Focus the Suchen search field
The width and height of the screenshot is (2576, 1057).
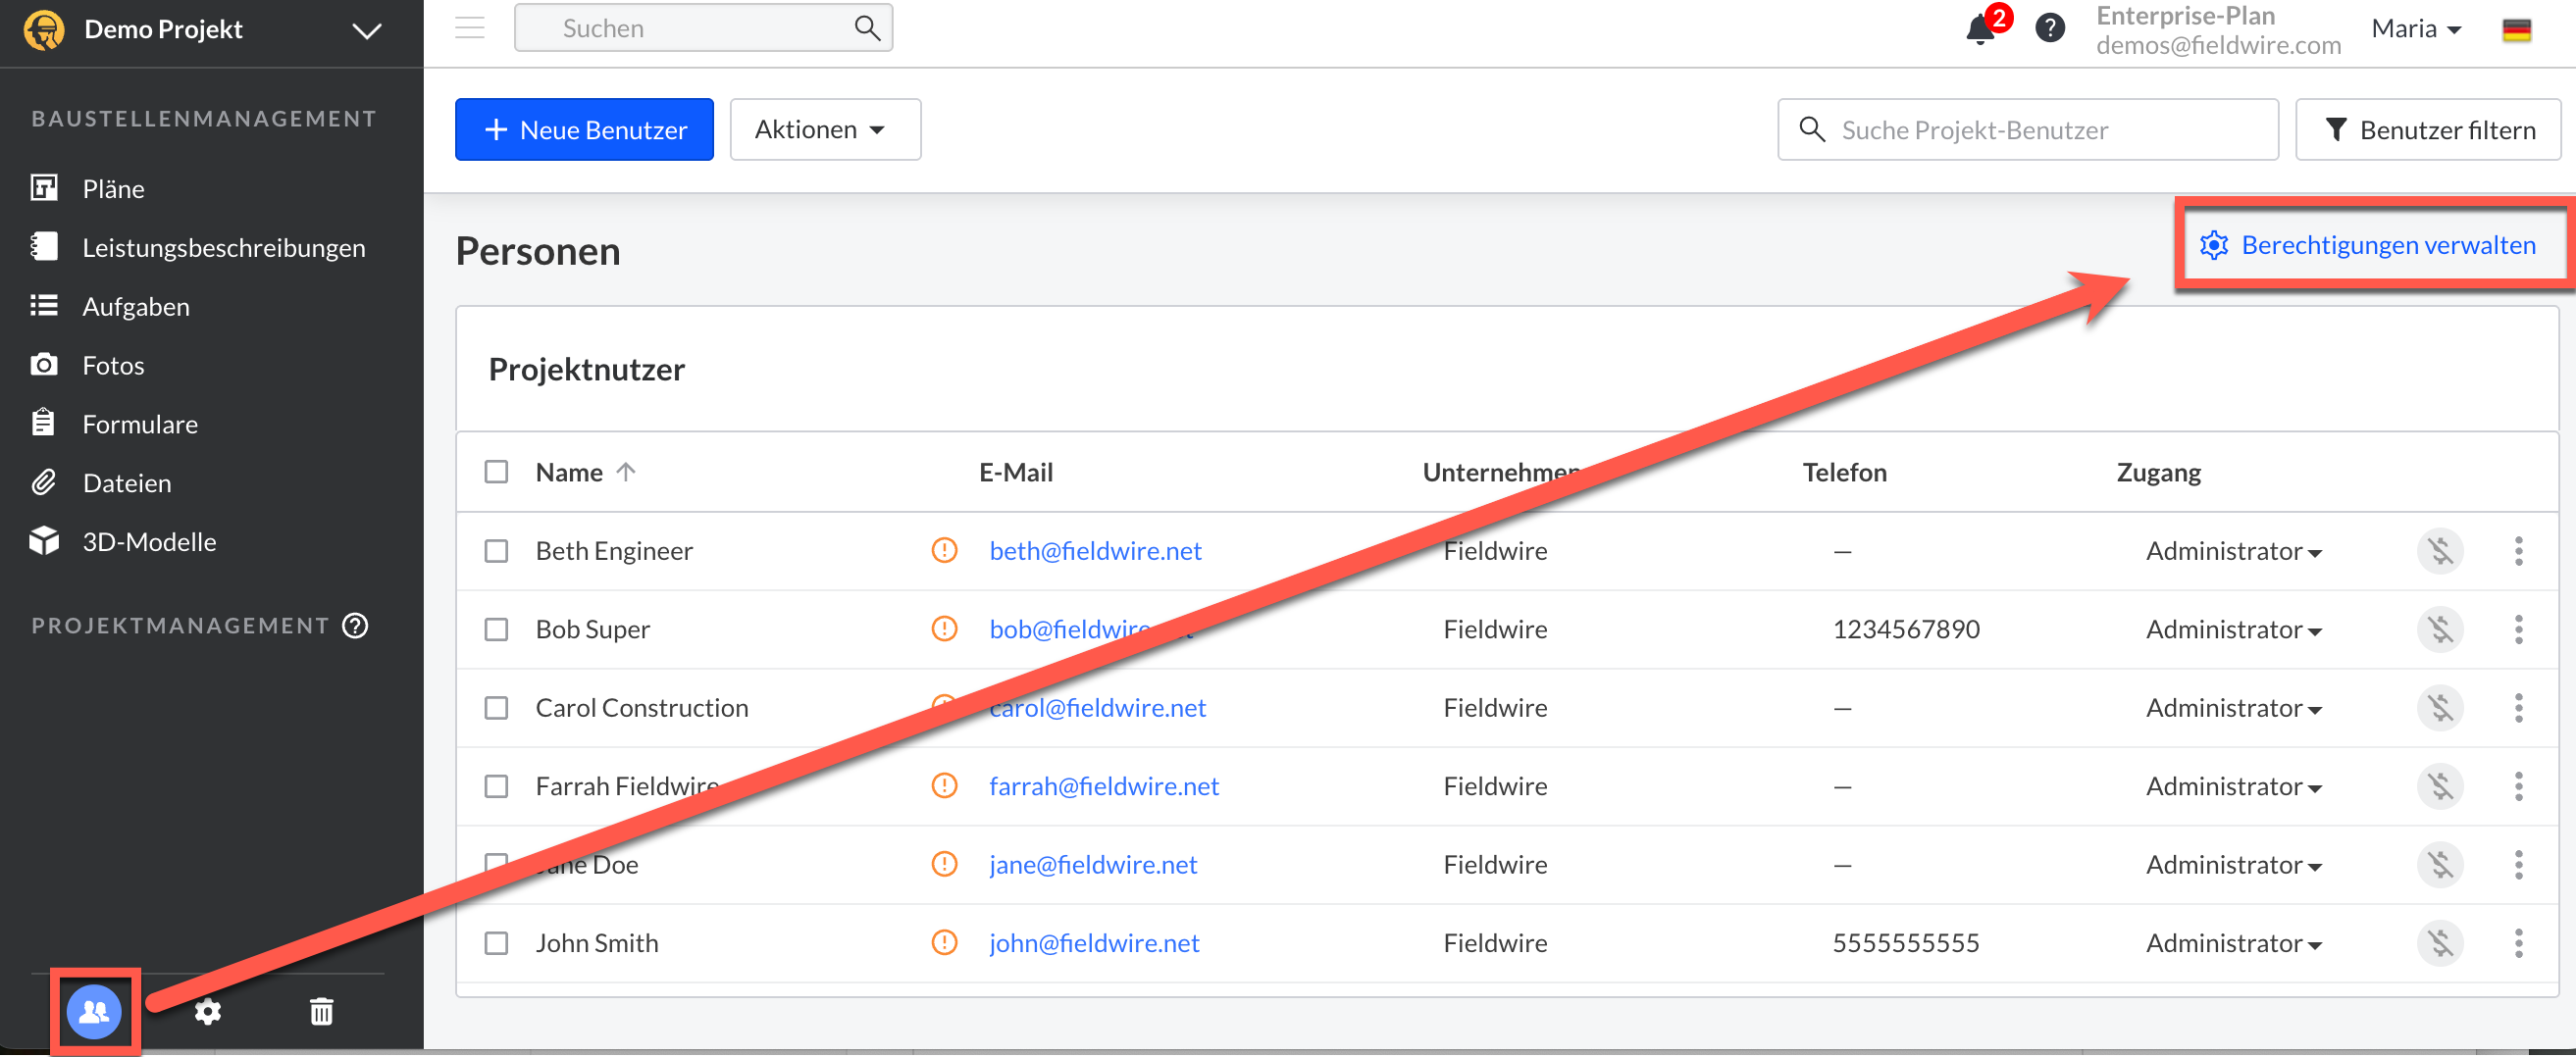click(x=703, y=28)
